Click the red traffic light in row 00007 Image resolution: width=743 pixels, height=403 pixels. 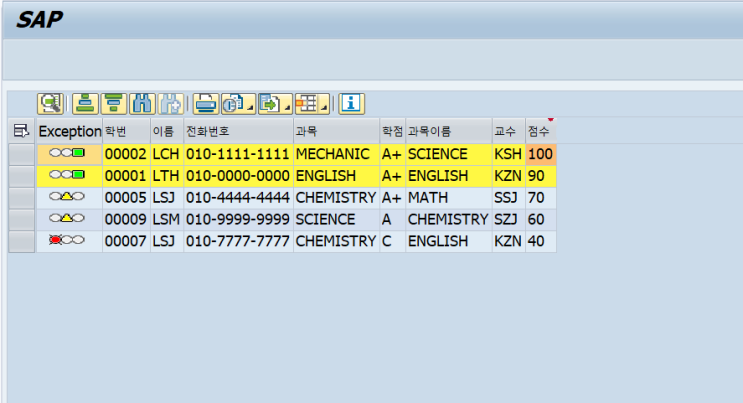coord(56,242)
